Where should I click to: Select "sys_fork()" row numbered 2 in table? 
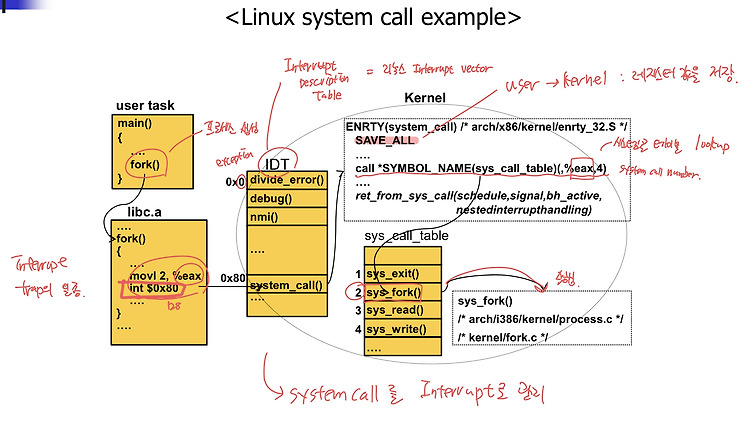point(403,292)
